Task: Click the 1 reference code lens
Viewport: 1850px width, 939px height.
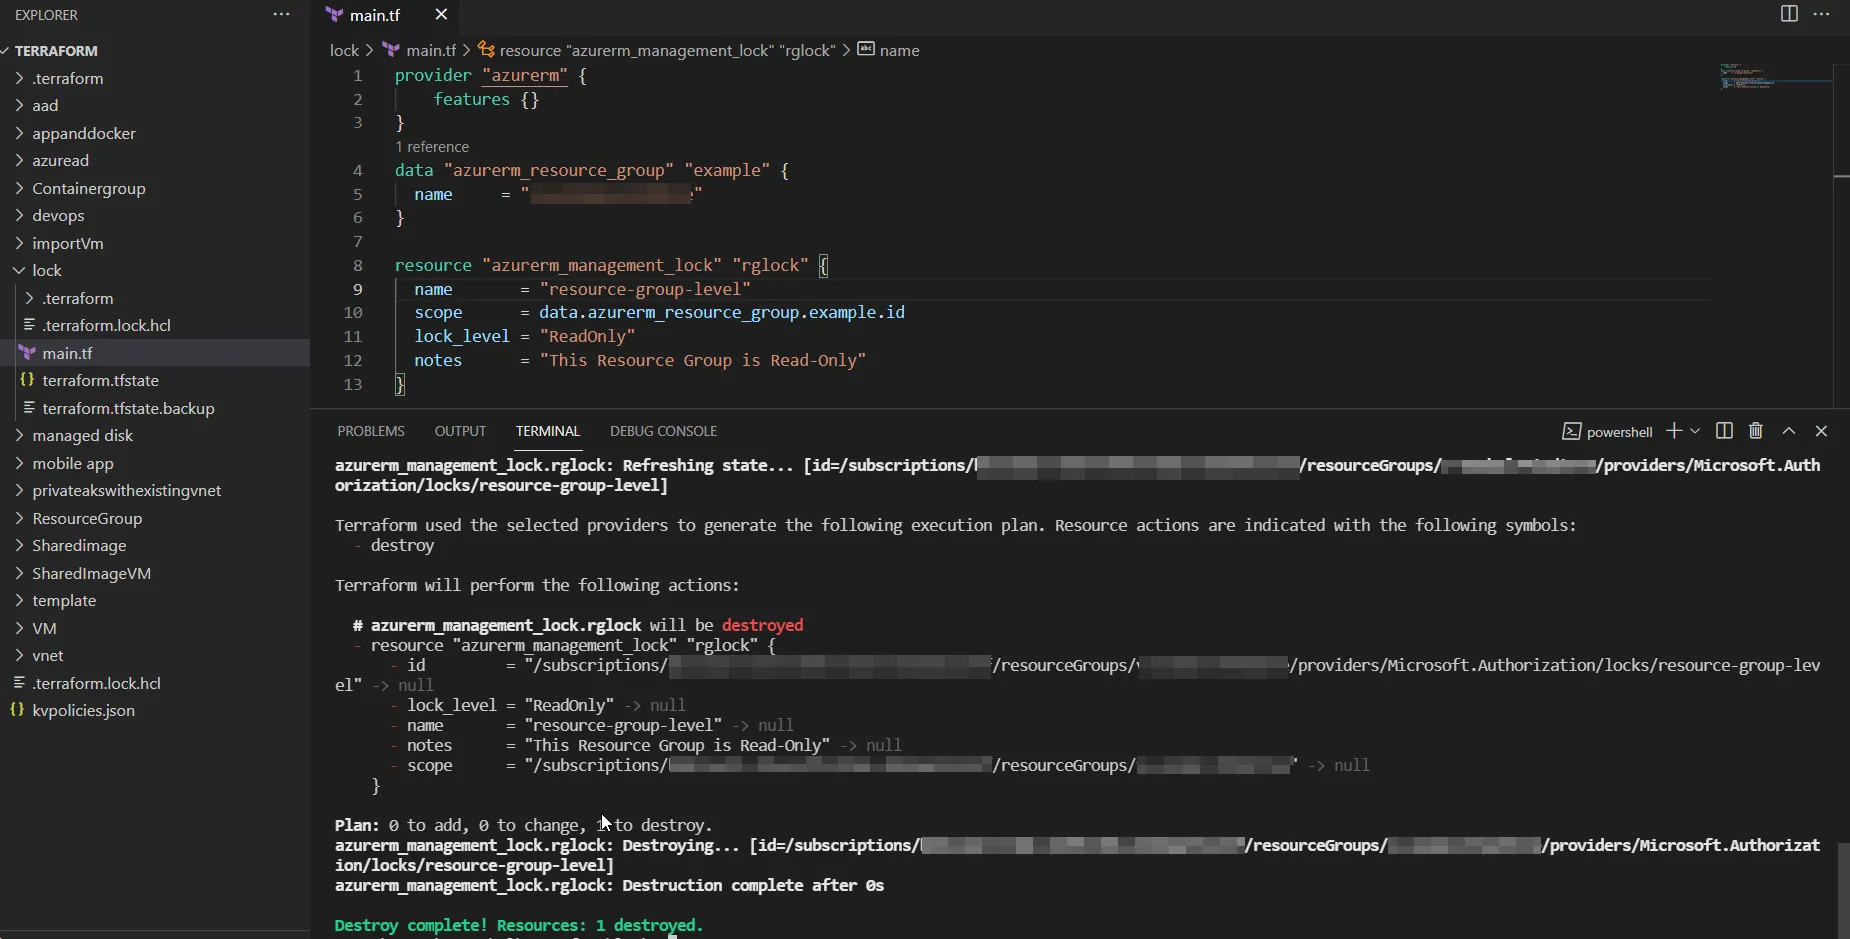Action: (x=432, y=147)
